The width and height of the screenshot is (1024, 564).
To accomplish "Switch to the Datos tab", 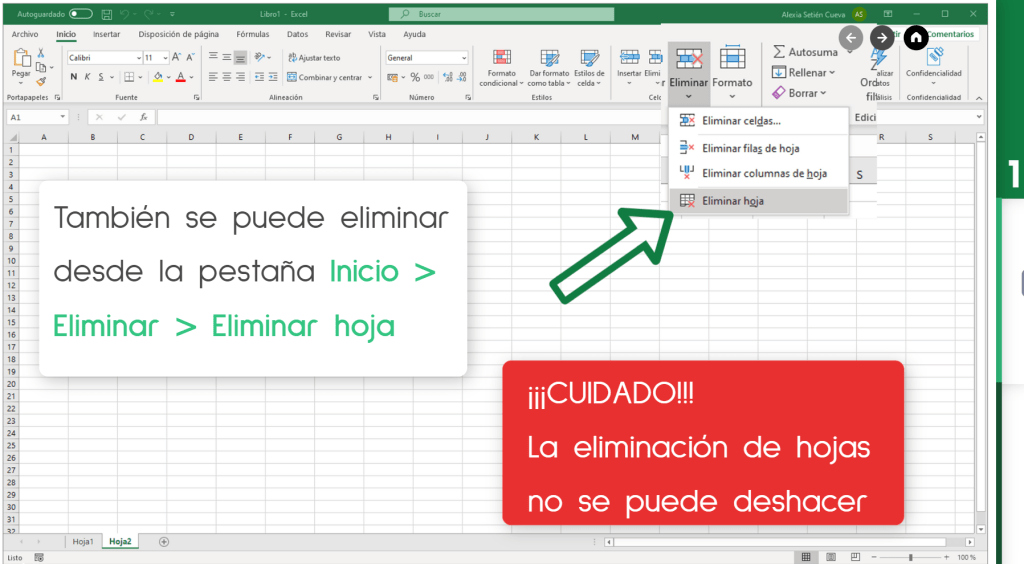I will point(297,34).
